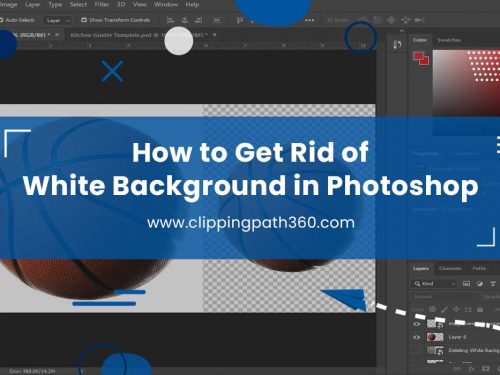500x375 pixels.
Task: Close the Kitchen Guider Template.psd tab
Action: click(215, 35)
